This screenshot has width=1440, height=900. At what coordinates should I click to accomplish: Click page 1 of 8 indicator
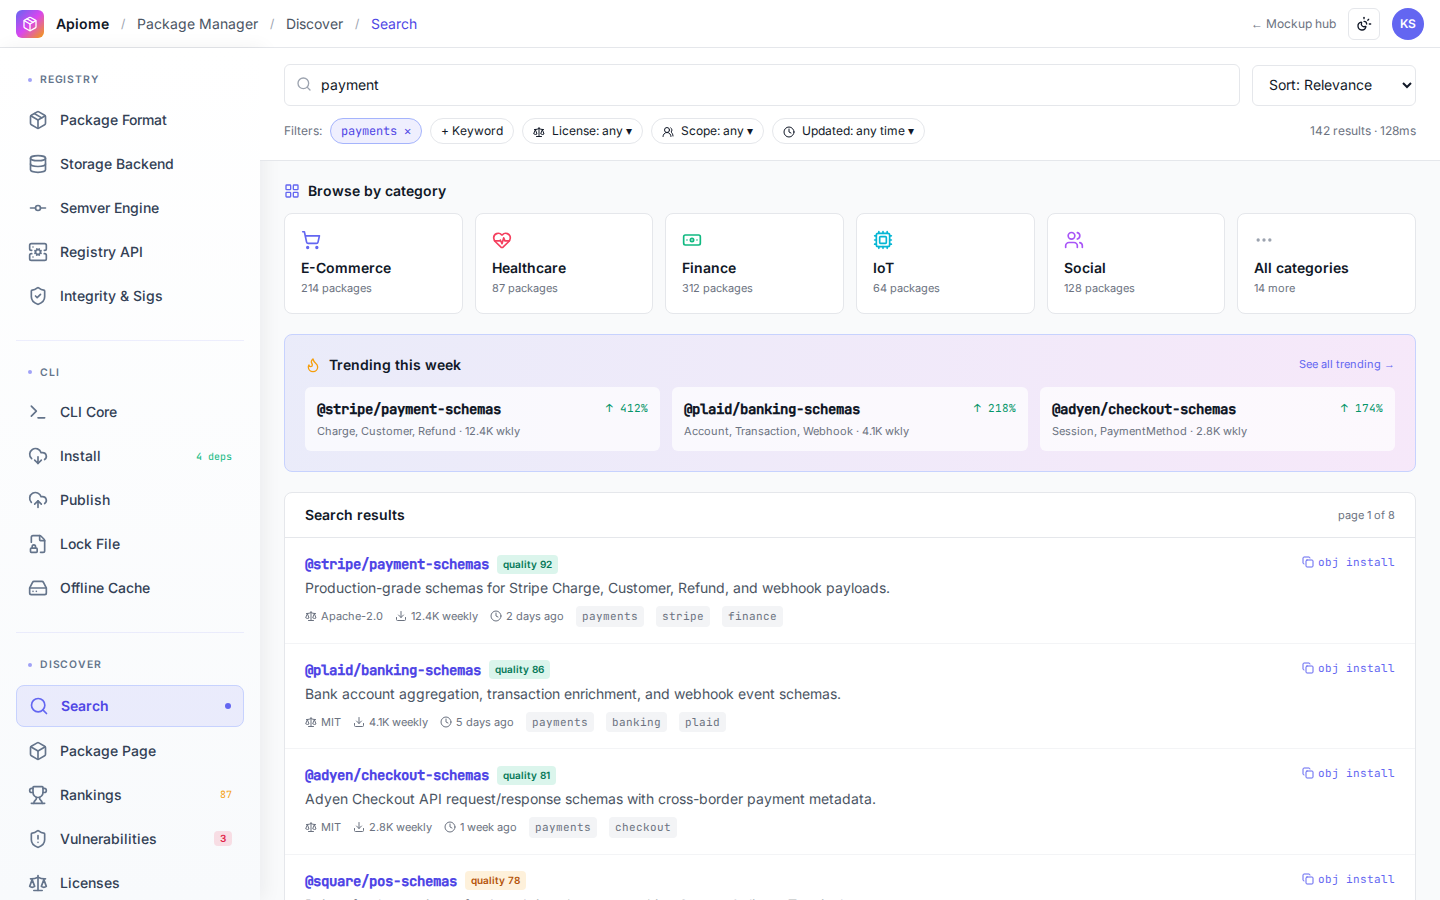coord(1366,515)
